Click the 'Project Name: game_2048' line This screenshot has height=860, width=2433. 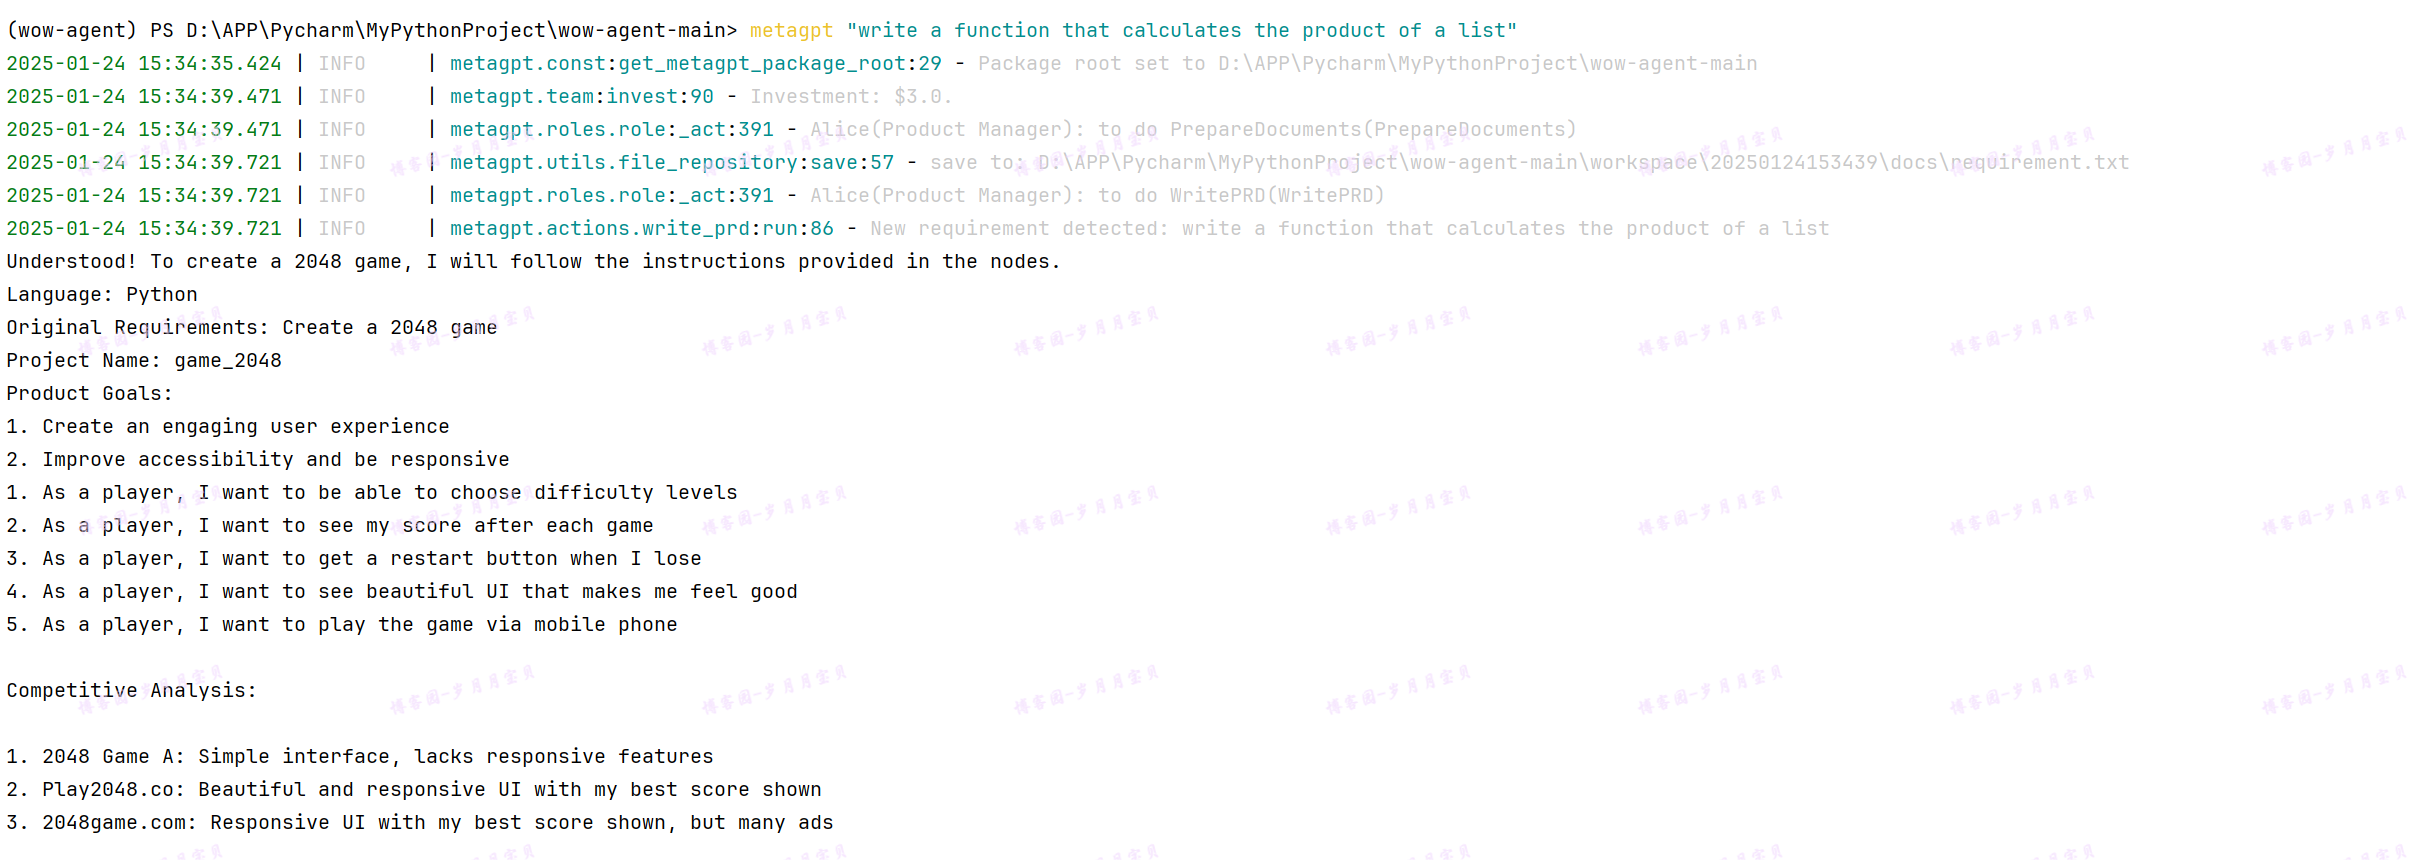[x=144, y=360]
